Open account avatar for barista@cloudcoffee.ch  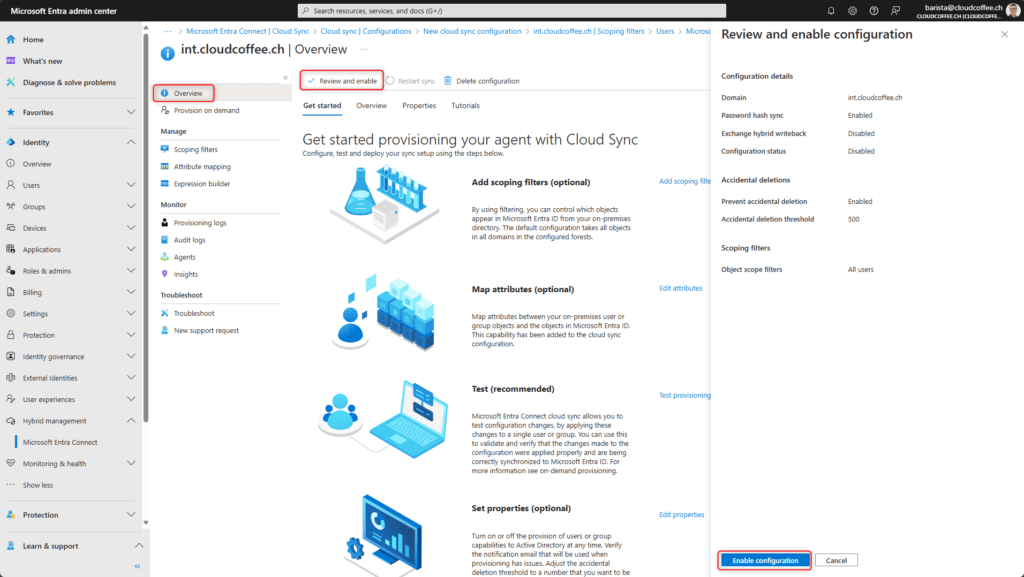pyautogui.click(x=1013, y=11)
